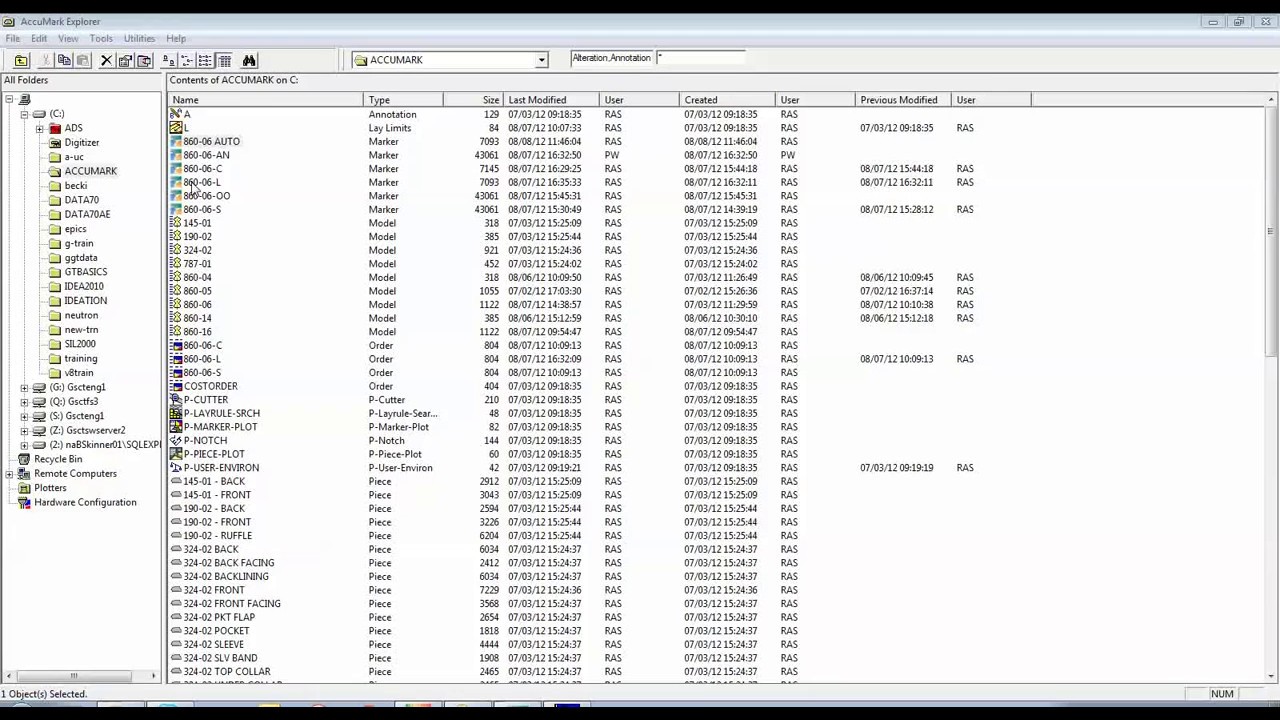Collapse the (C:) drive node
This screenshot has width=1280, height=720.
click(x=24, y=114)
